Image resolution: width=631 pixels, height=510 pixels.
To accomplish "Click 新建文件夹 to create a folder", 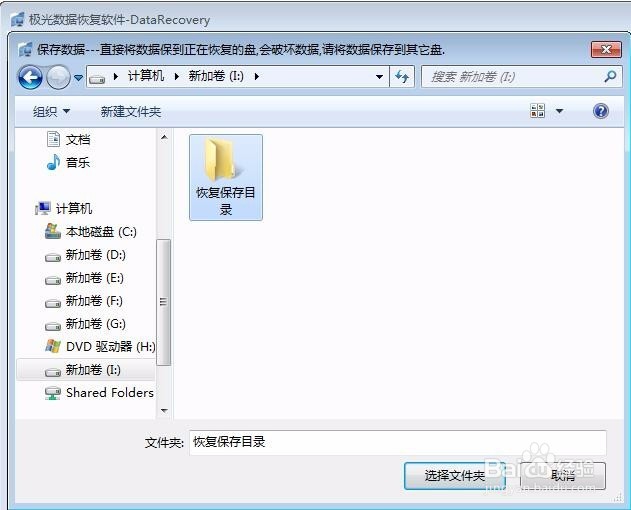I will pyautogui.click(x=131, y=111).
